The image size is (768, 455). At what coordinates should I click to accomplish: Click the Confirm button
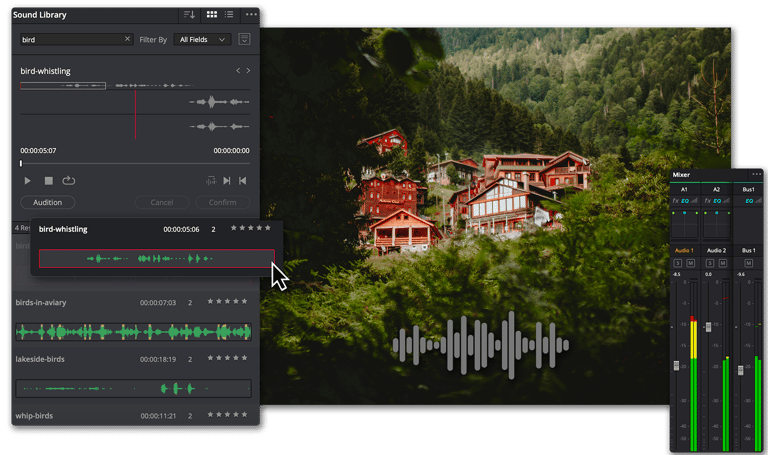pyautogui.click(x=222, y=202)
